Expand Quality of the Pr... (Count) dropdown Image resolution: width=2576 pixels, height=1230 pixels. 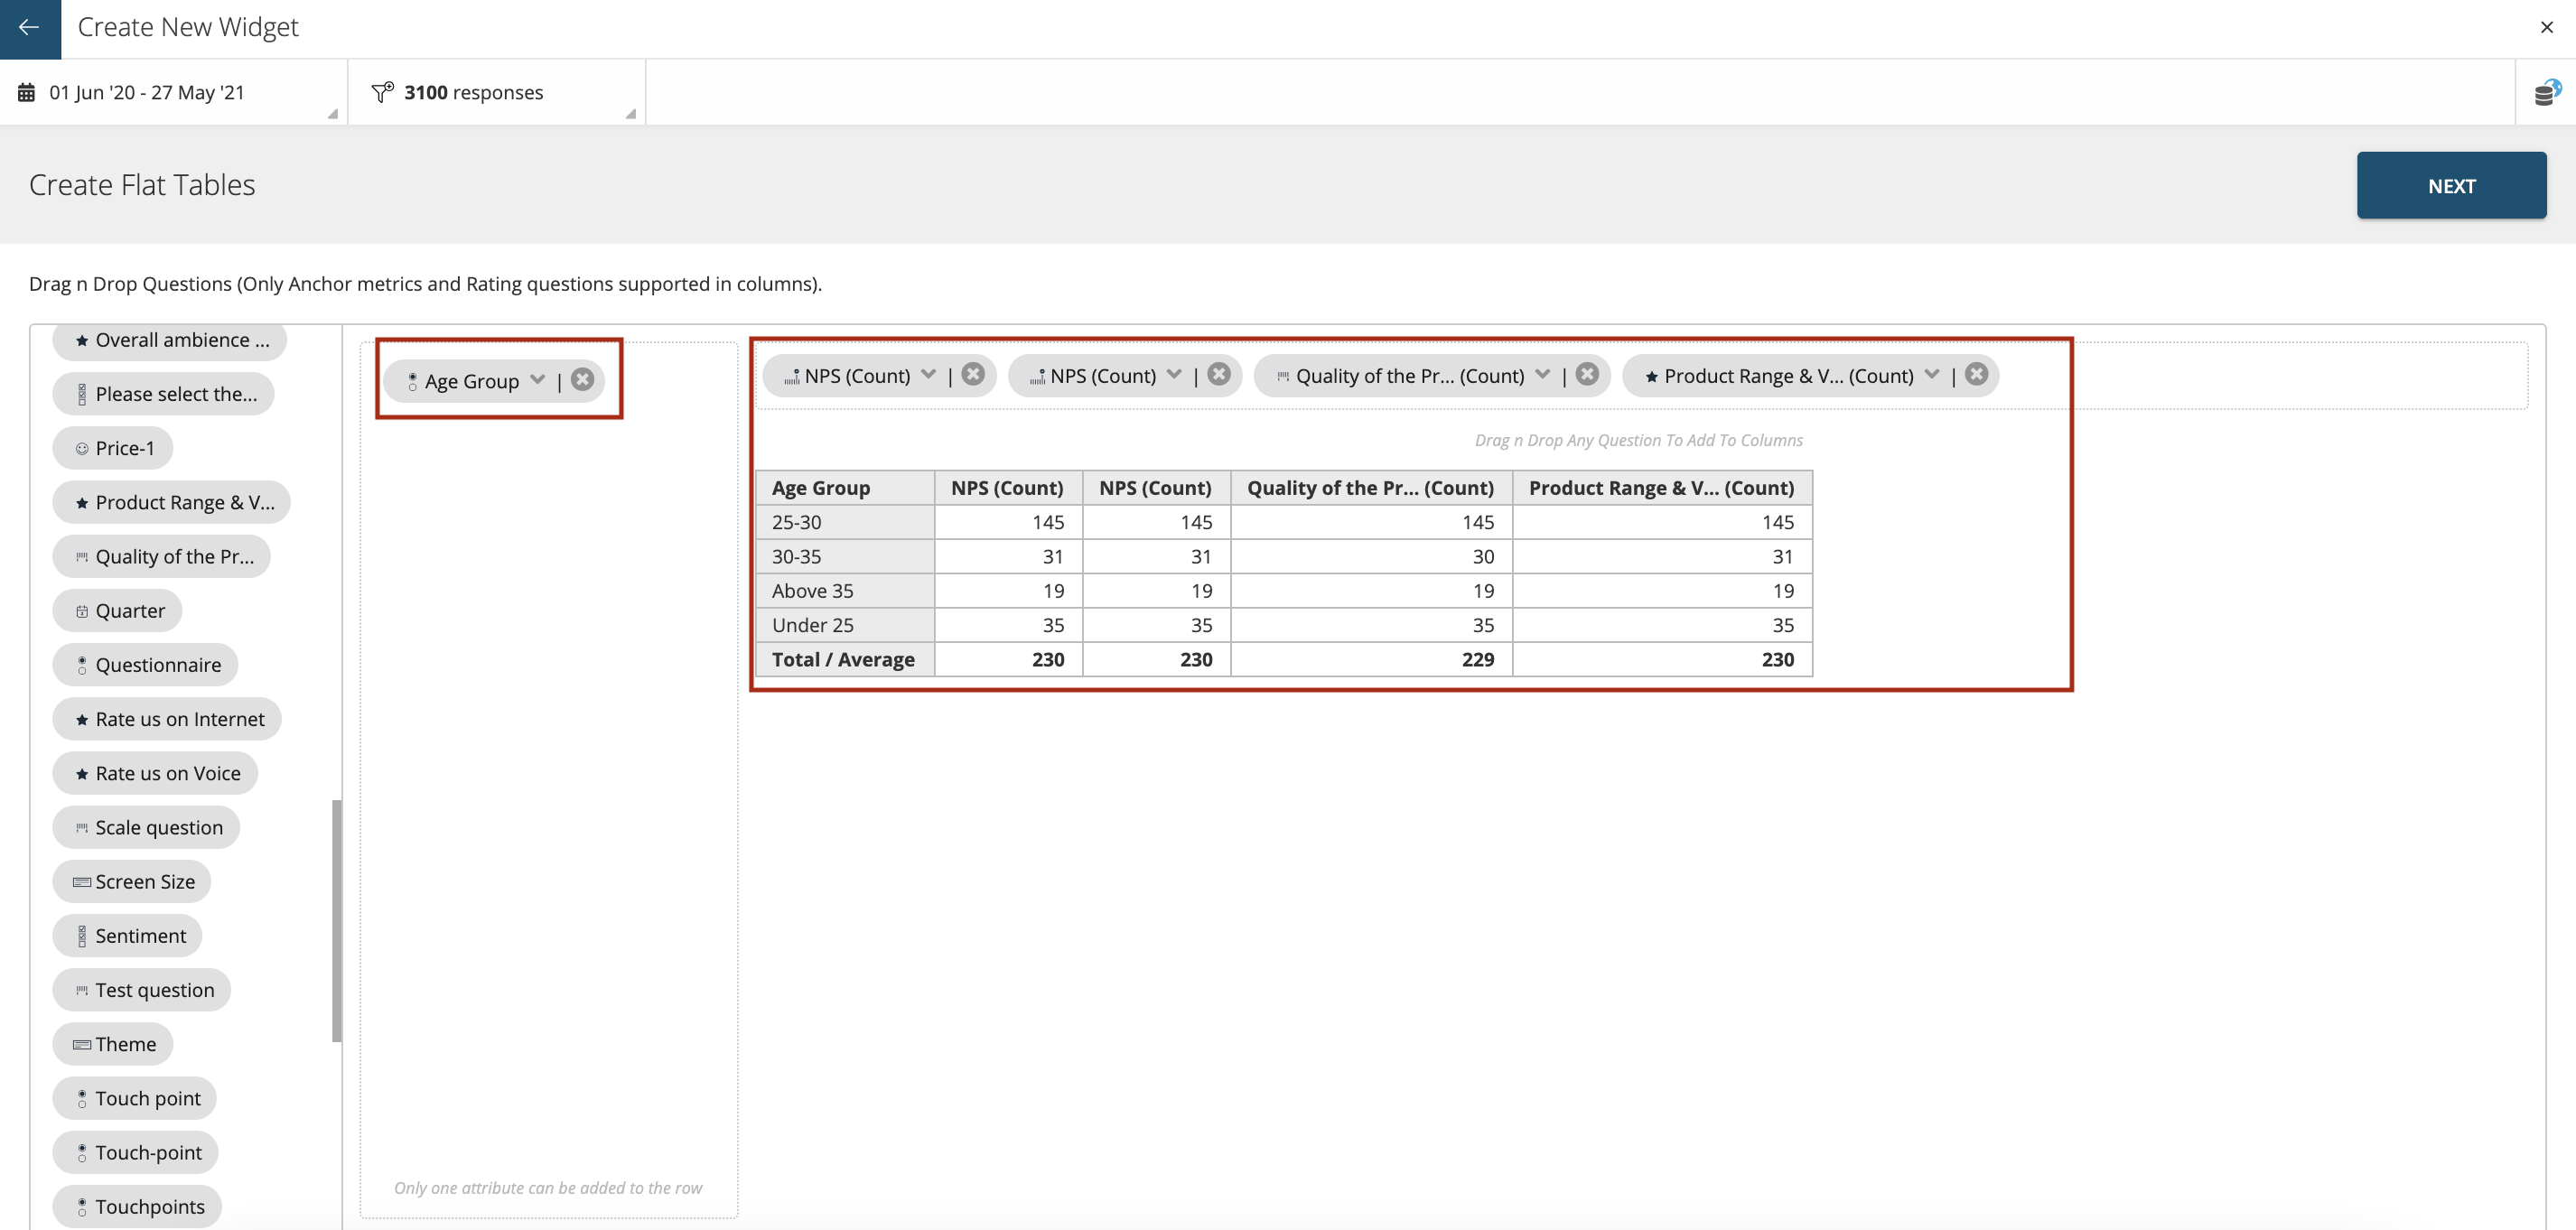point(1543,375)
